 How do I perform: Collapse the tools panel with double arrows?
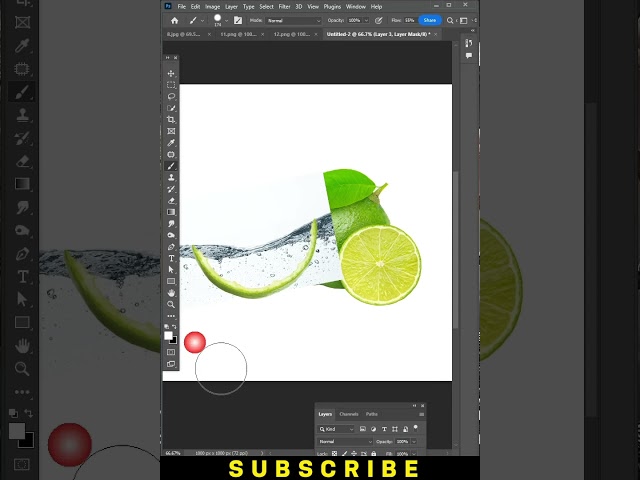[167, 58]
